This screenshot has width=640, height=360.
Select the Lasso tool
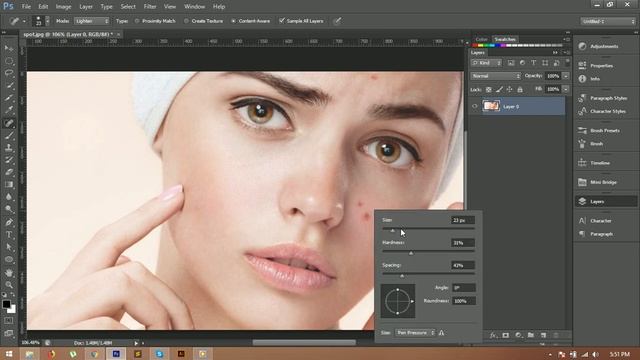click(x=9, y=73)
